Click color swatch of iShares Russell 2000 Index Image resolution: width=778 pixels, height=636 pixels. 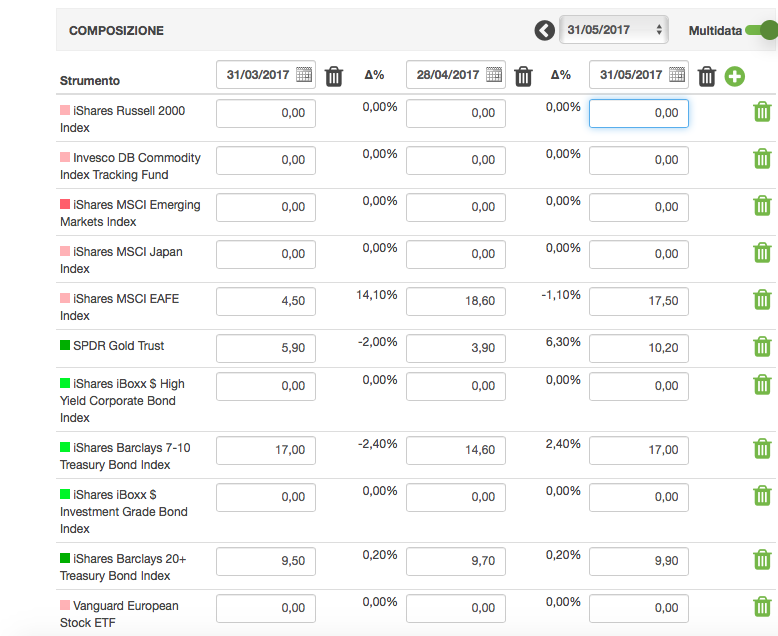coord(65,110)
